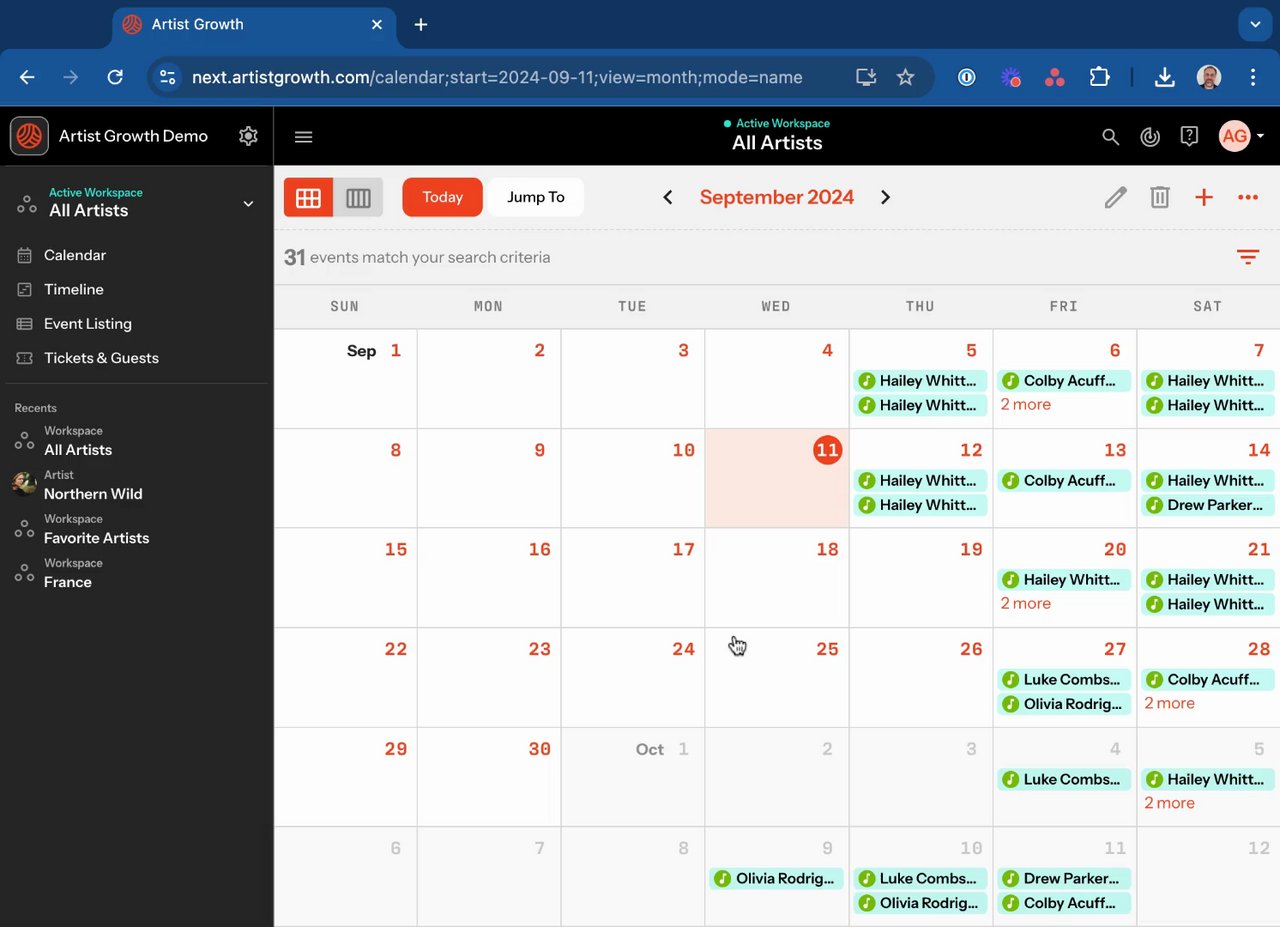This screenshot has height=927, width=1280.
Task: Open Colby Acuff event on September 28
Action: coord(1208,679)
